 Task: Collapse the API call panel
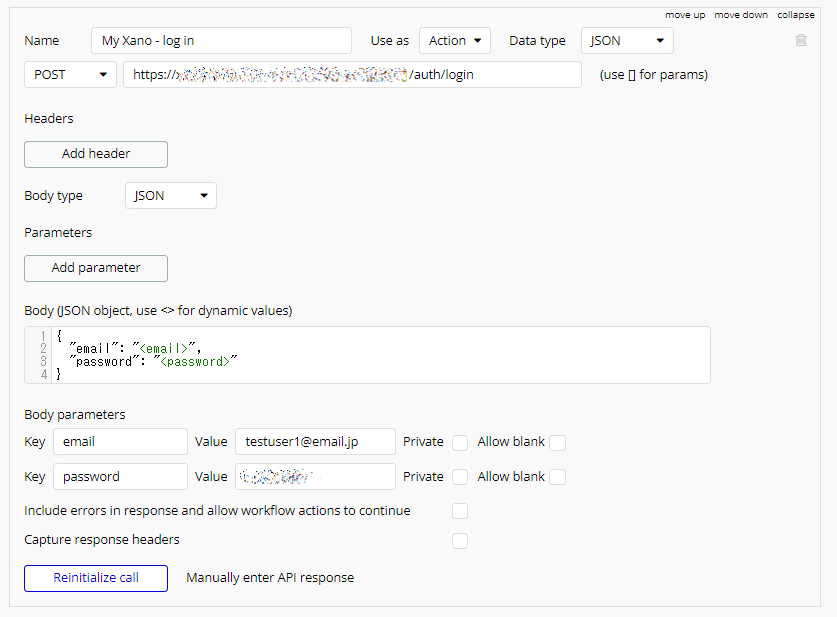pos(796,15)
